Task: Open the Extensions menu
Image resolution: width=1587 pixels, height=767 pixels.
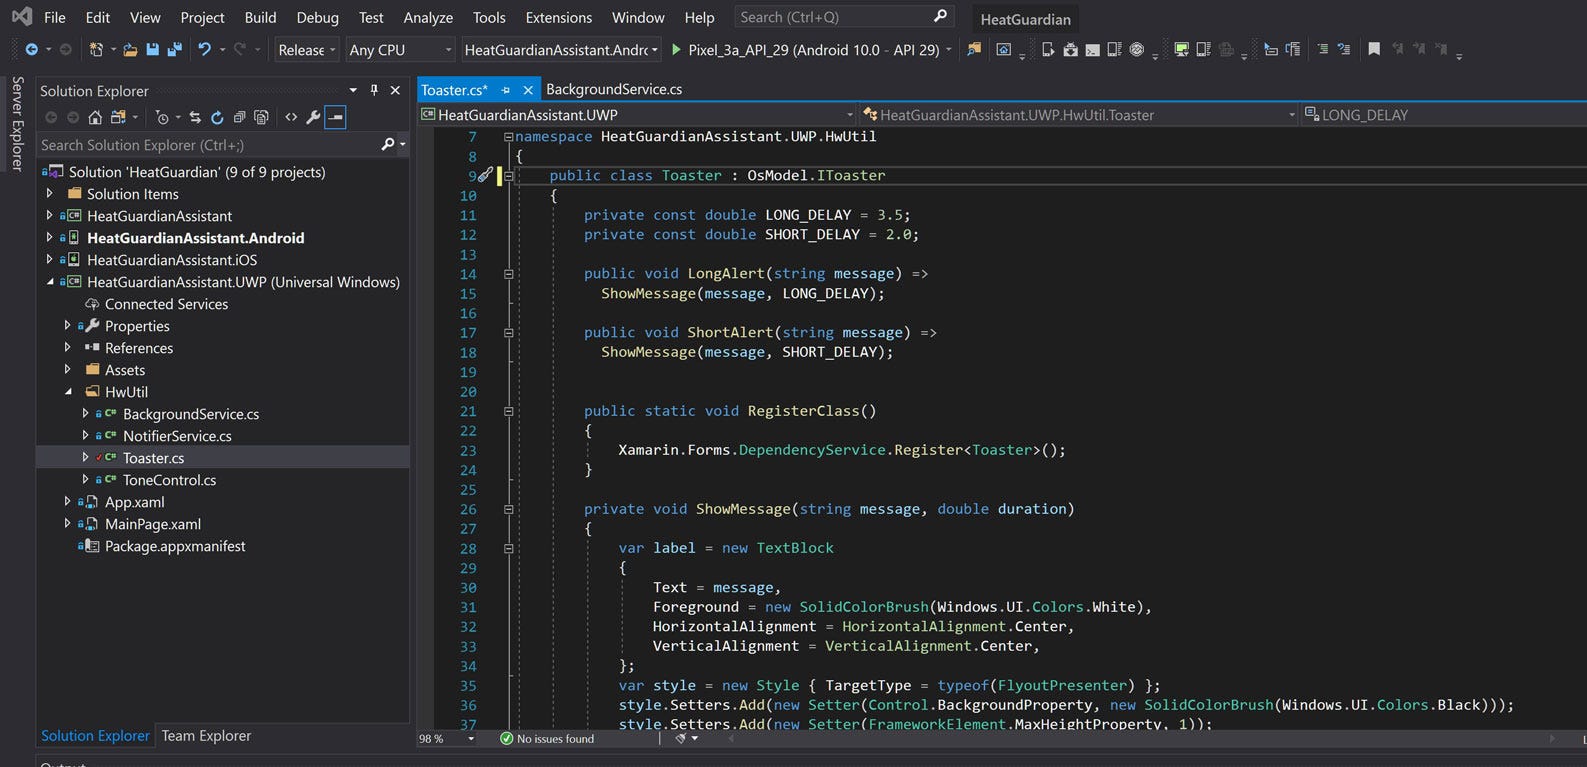Action: click(559, 17)
